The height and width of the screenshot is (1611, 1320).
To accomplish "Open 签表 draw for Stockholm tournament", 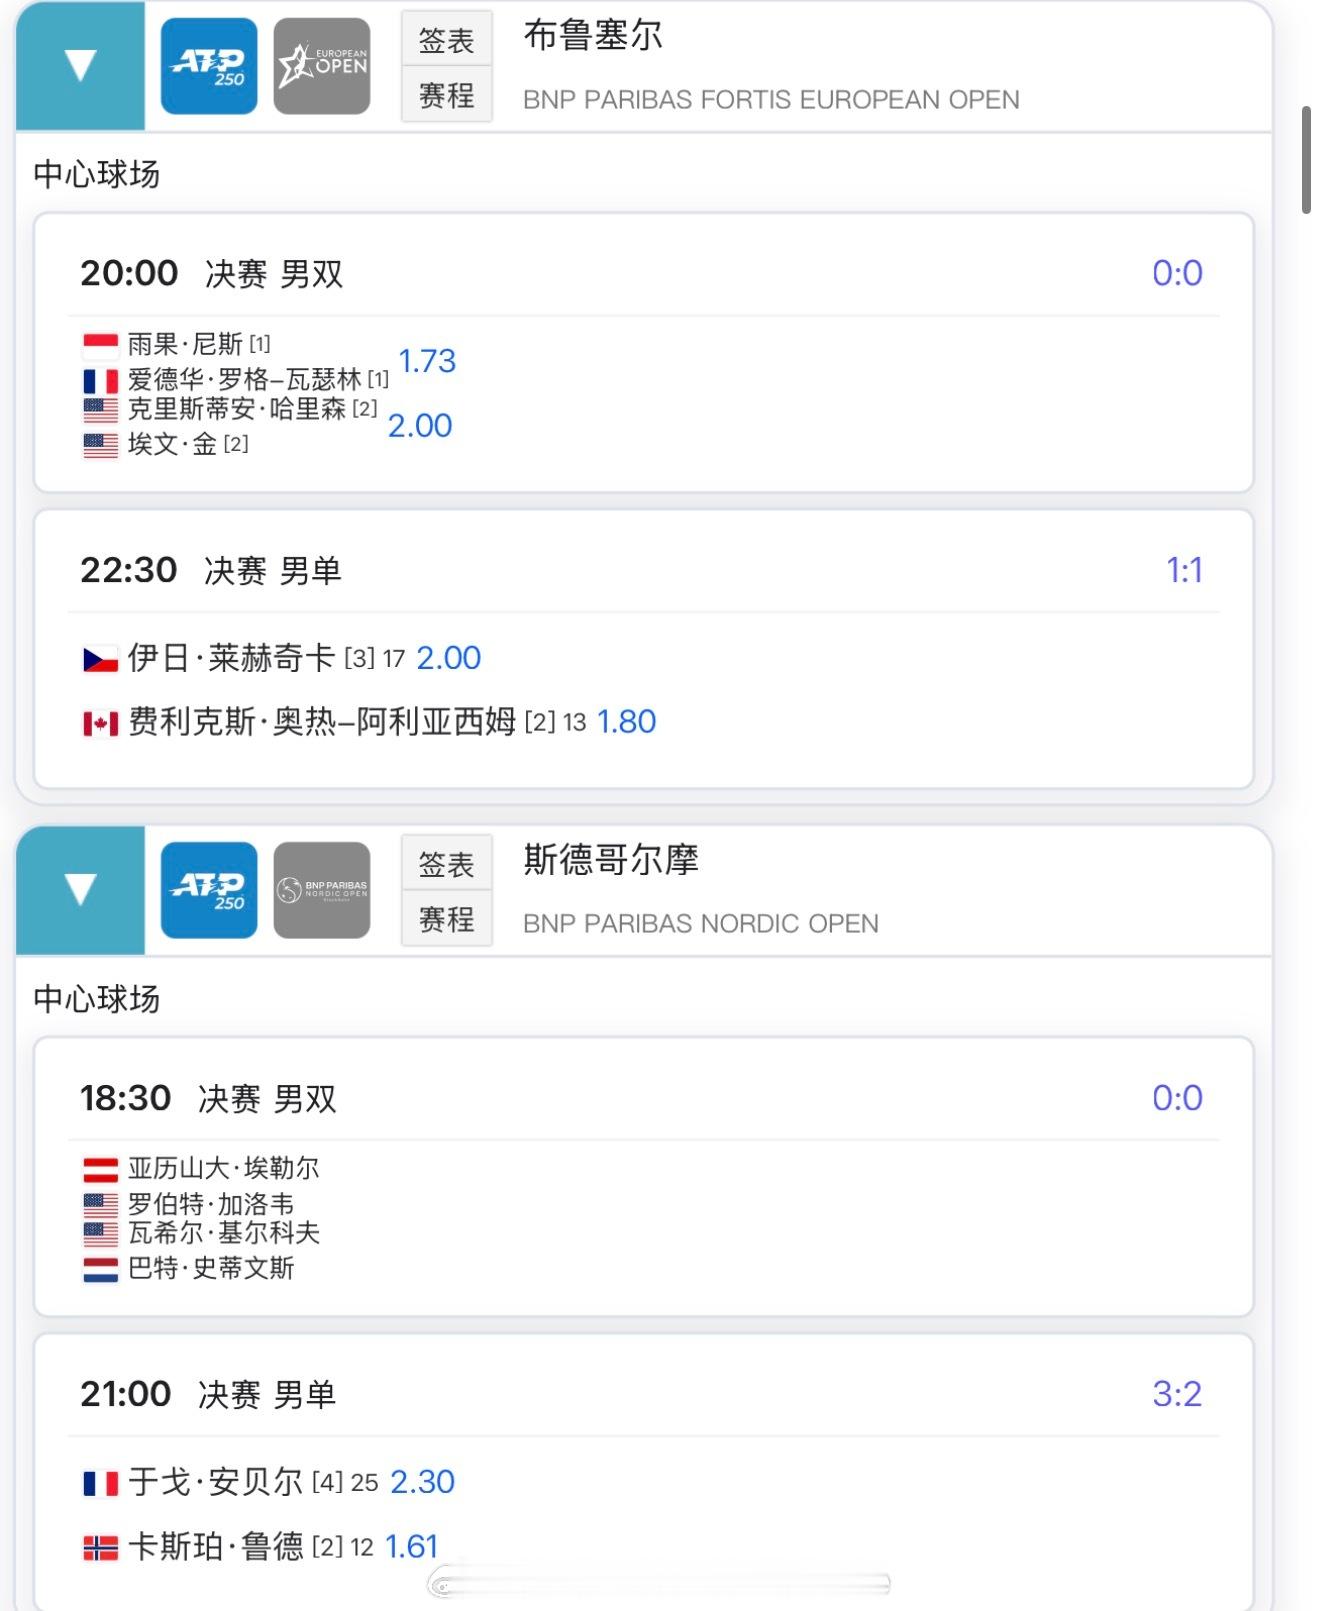I will 447,864.
